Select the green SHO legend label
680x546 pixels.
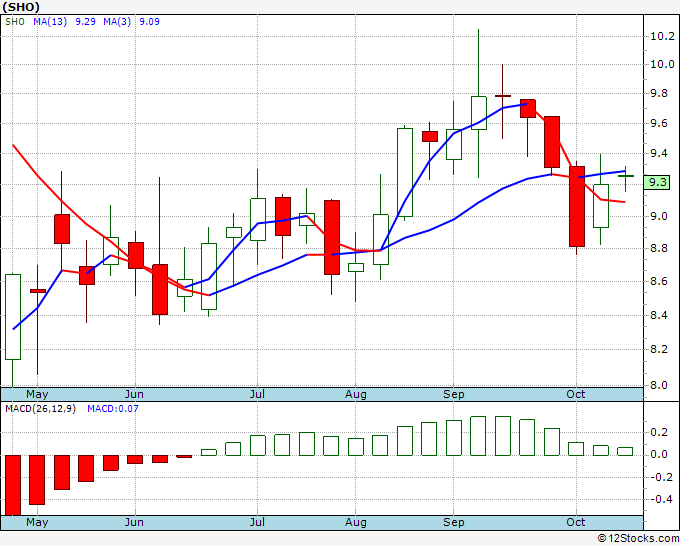[15, 22]
